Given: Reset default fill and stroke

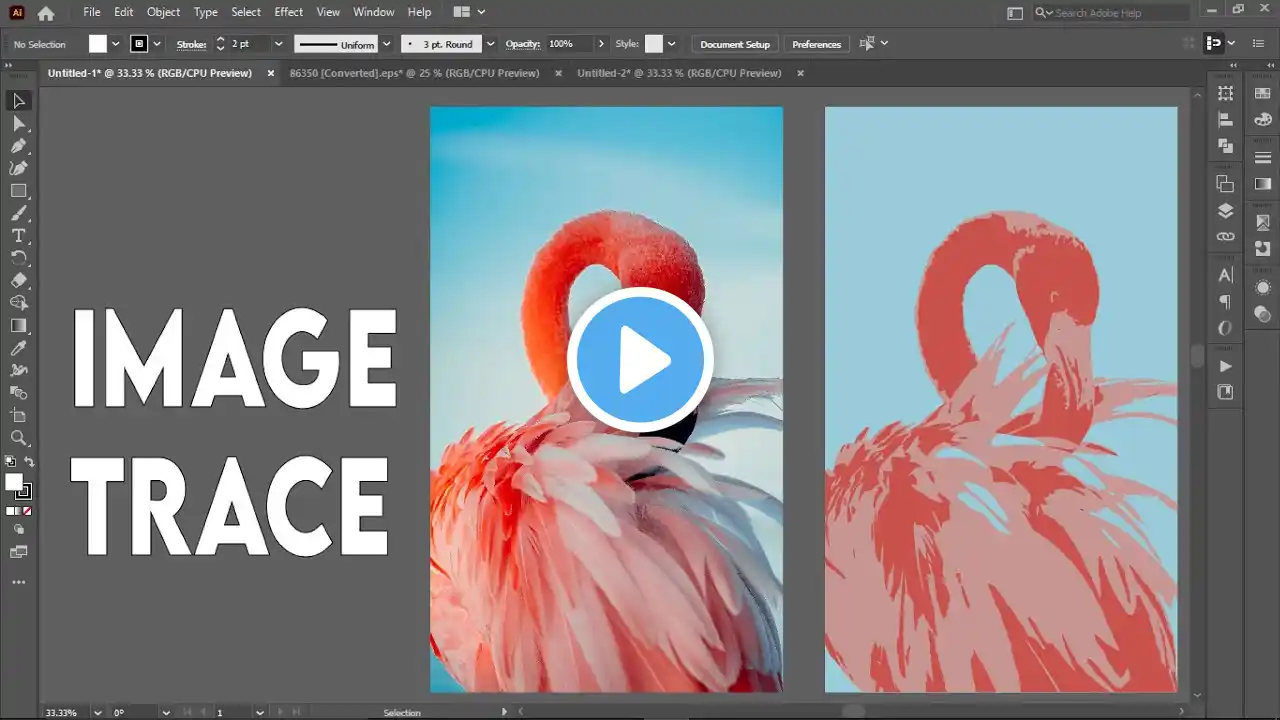Looking at the screenshot, I should pos(10,462).
